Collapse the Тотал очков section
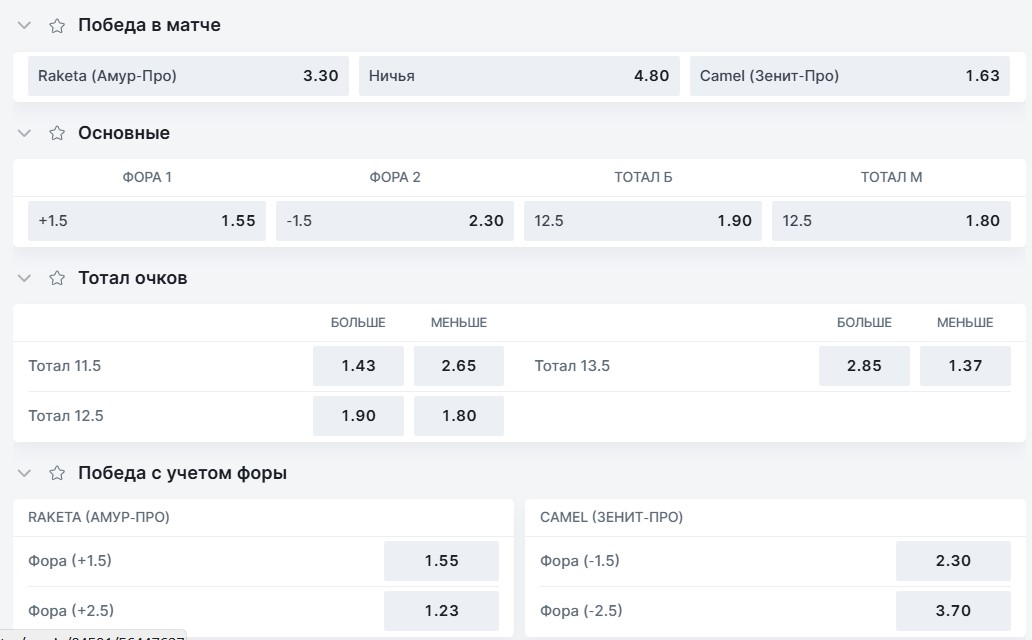 [x=24, y=278]
